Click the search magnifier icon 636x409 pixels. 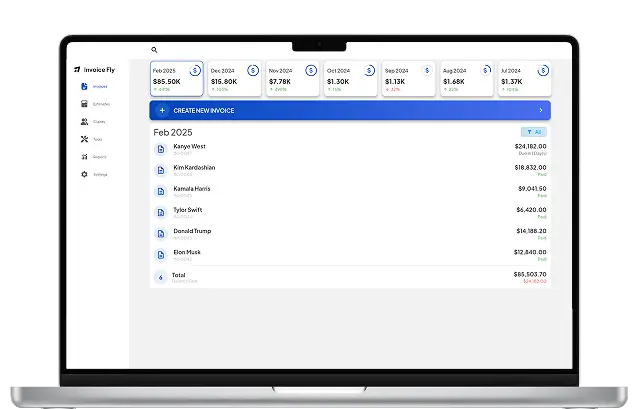coord(154,49)
